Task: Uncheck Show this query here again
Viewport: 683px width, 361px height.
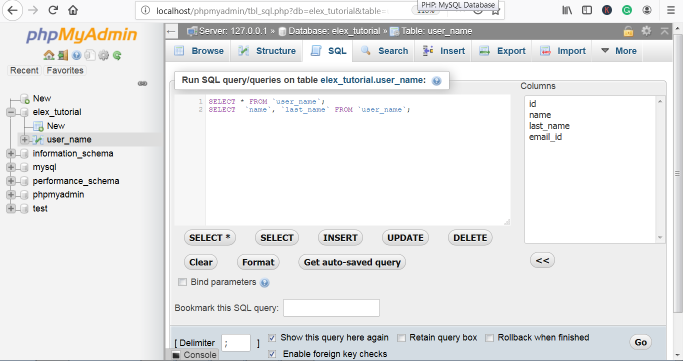Action: coord(272,338)
